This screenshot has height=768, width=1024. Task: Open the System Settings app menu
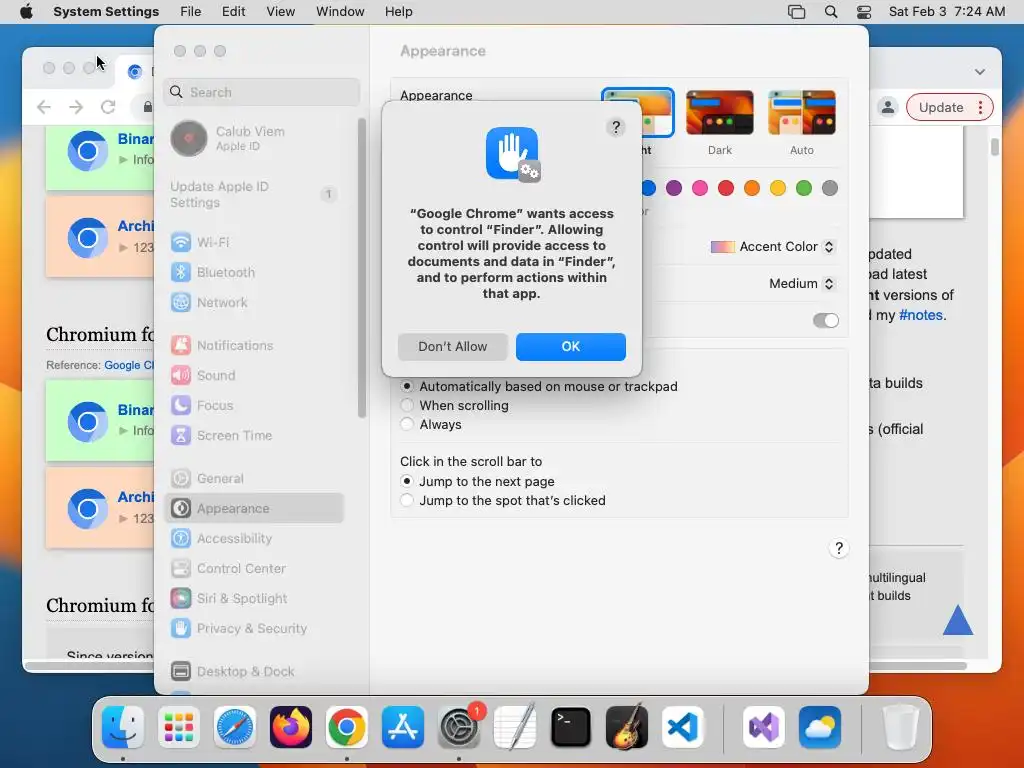point(106,11)
